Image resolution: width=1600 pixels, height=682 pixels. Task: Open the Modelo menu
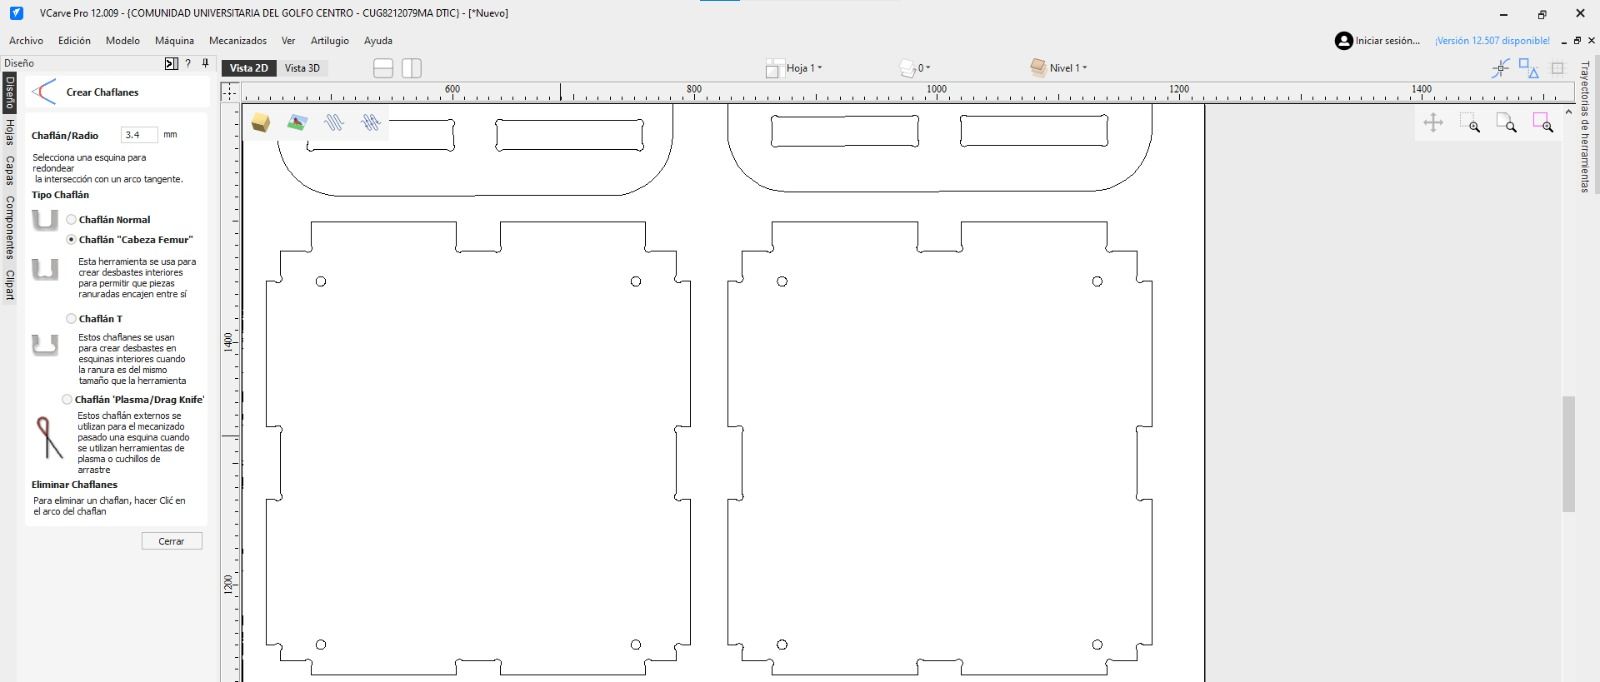click(123, 41)
